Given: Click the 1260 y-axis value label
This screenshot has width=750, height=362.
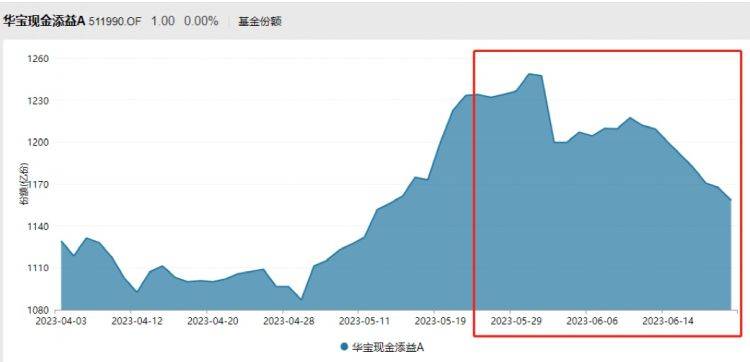Looking at the screenshot, I should (x=38, y=59).
